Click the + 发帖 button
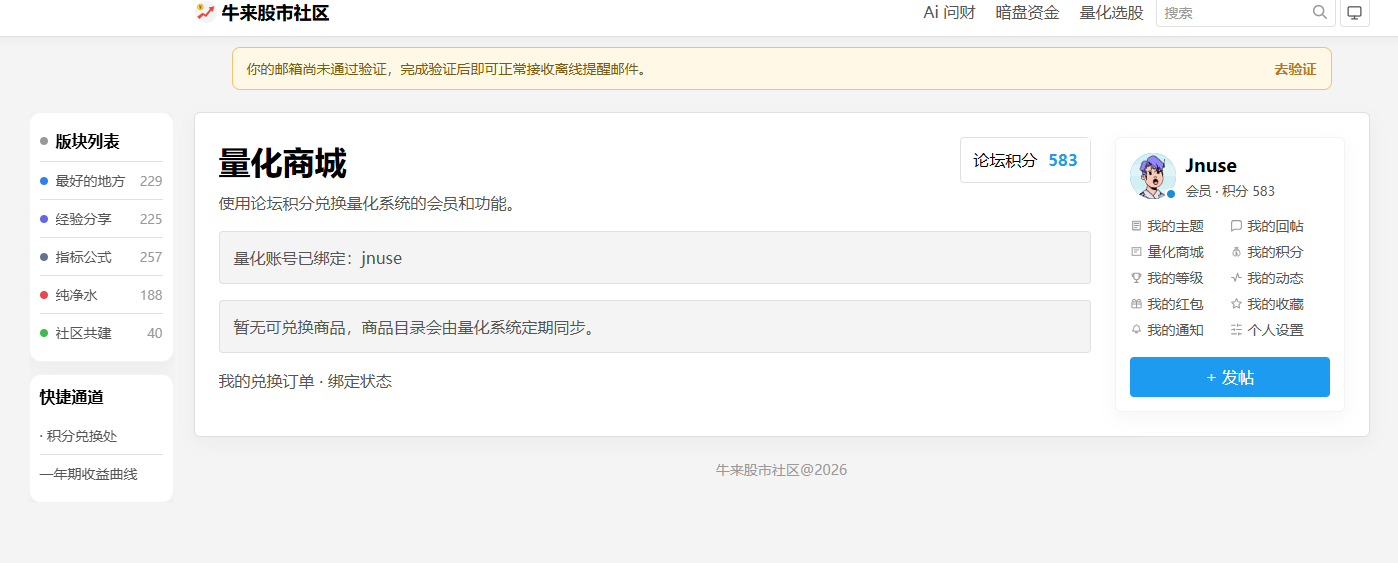Image resolution: width=1398 pixels, height=563 pixels. pos(1230,377)
